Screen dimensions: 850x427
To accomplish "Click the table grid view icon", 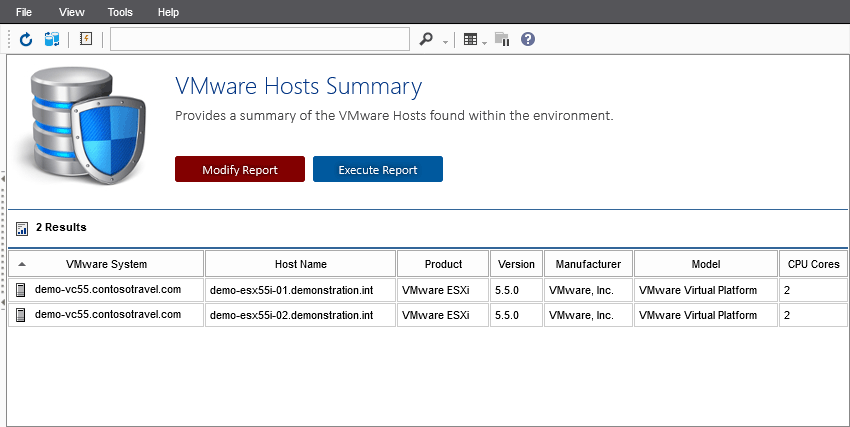I will coord(470,39).
